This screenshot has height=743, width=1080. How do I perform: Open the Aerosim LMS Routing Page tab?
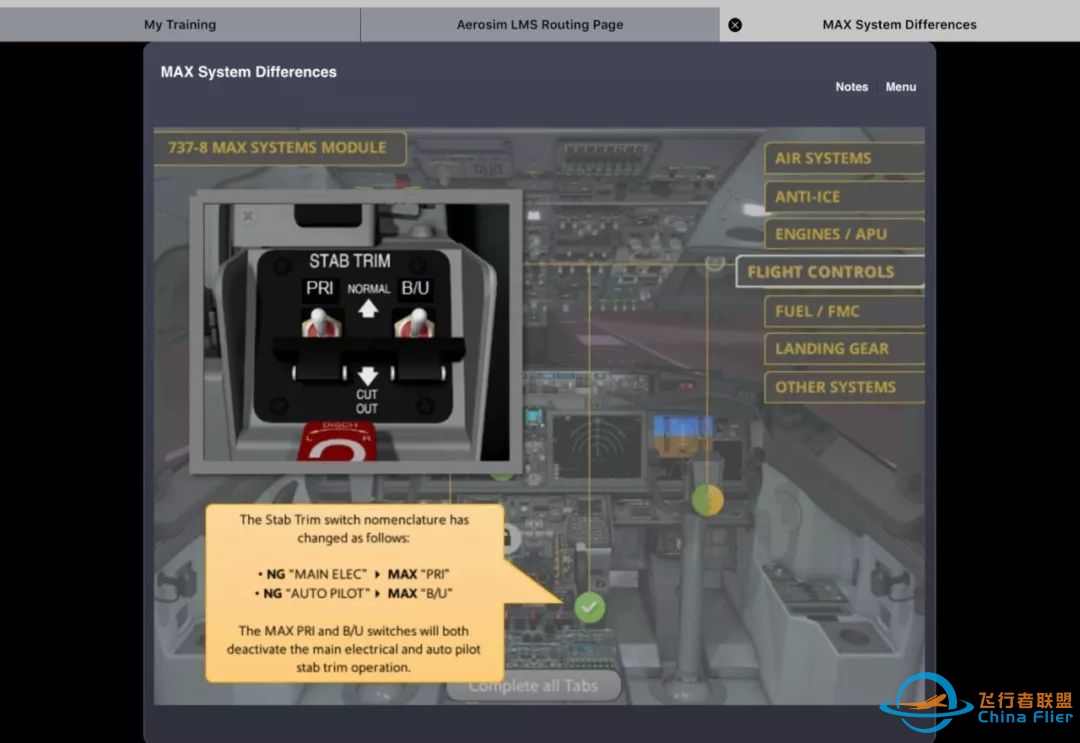(540, 25)
